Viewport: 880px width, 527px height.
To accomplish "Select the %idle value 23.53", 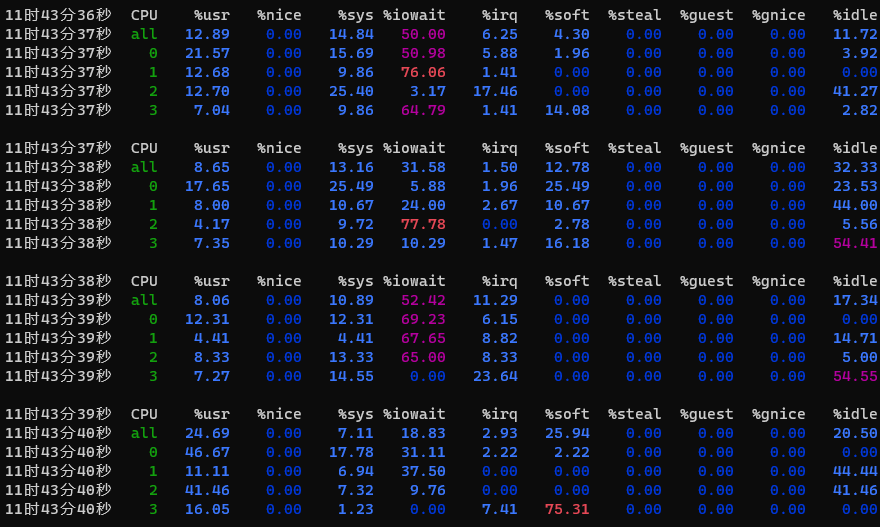I will tap(855, 186).
